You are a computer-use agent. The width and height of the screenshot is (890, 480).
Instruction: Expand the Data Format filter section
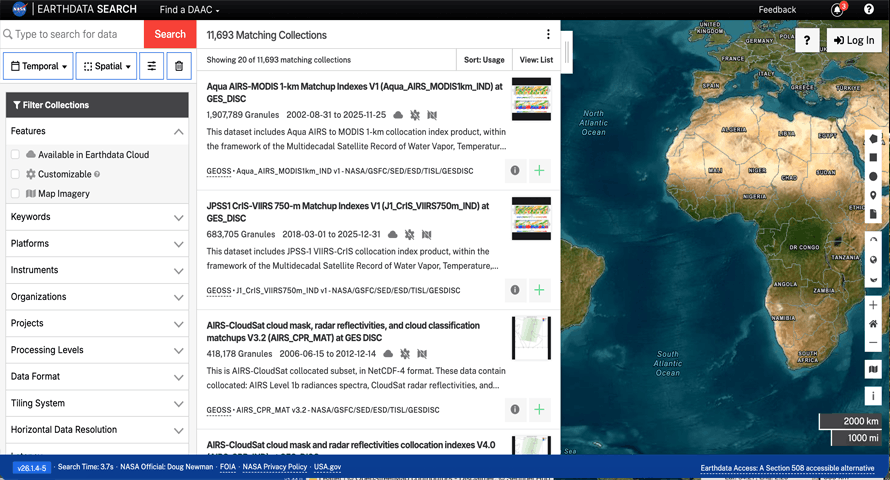click(97, 376)
